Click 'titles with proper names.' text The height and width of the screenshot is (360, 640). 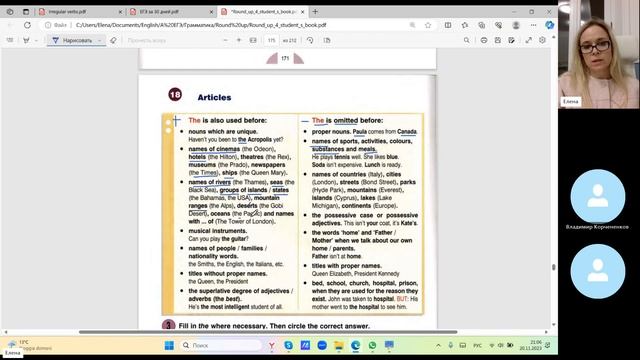(347, 266)
